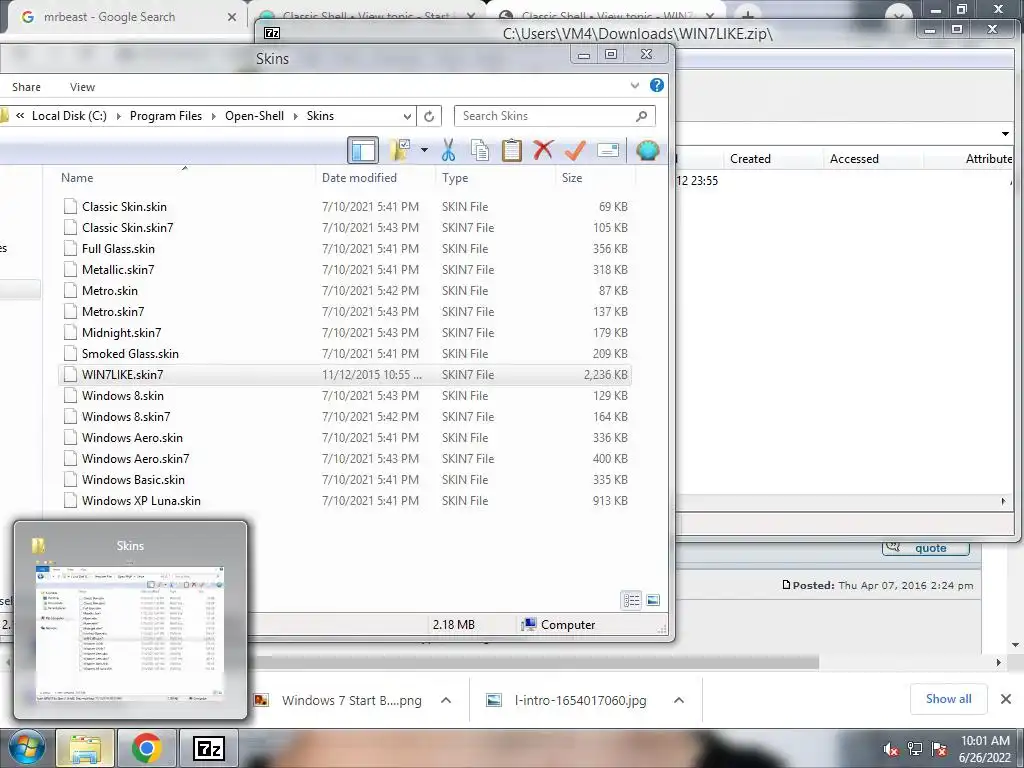
Task: Expand arrow after Program Files breadcrumb
Action: [214, 116]
